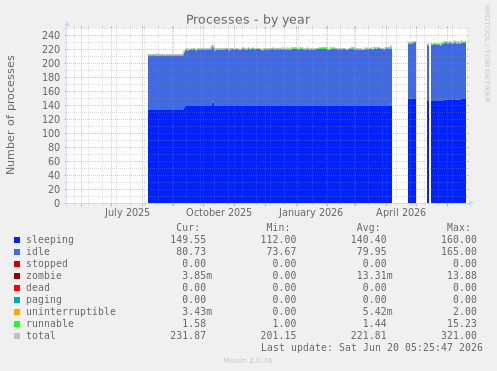
Task: Click the 20 y-axis tick label
Action: (54, 189)
